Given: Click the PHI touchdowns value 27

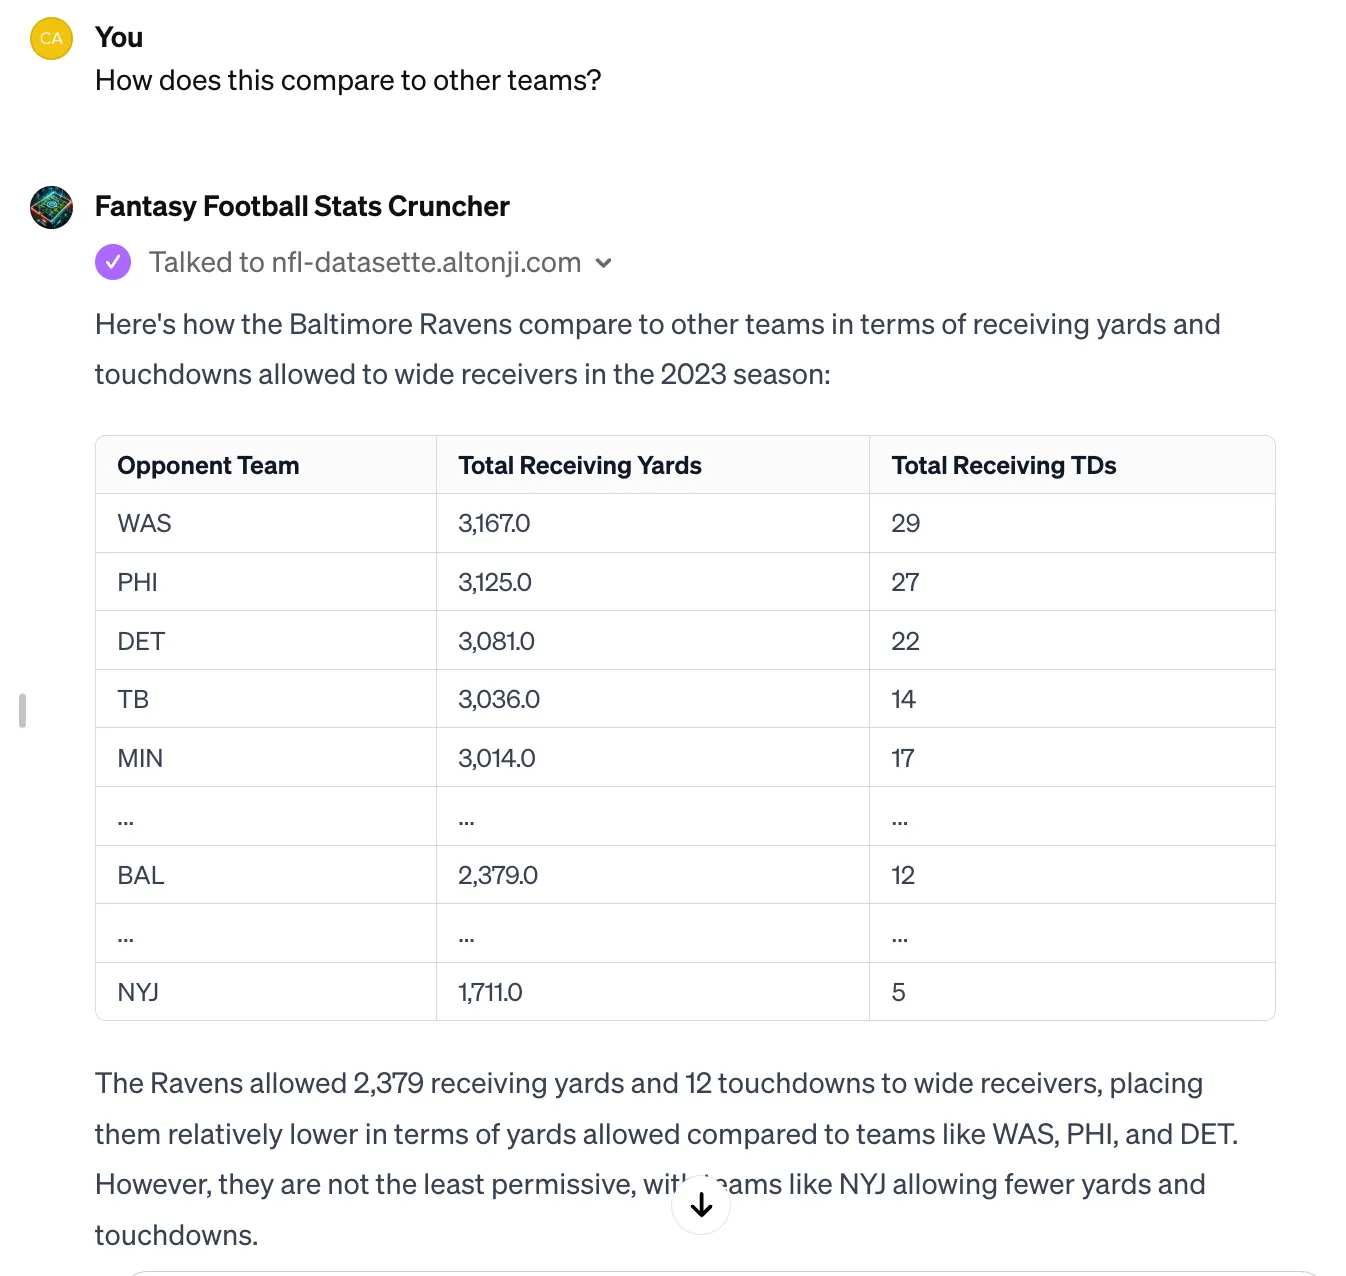Looking at the screenshot, I should (905, 582).
